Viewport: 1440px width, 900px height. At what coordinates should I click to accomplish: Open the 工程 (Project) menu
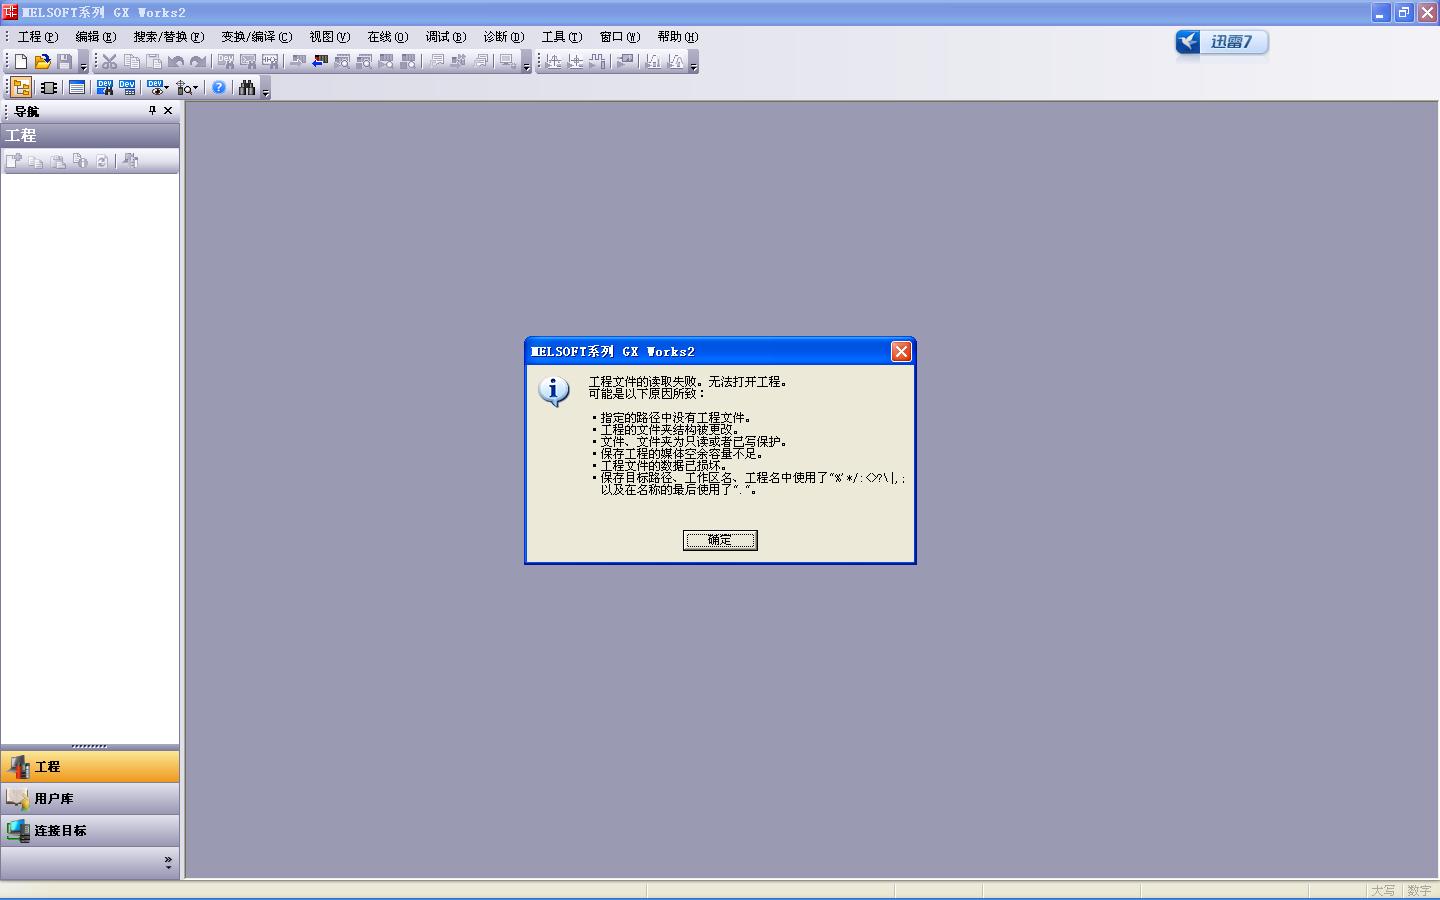37,37
